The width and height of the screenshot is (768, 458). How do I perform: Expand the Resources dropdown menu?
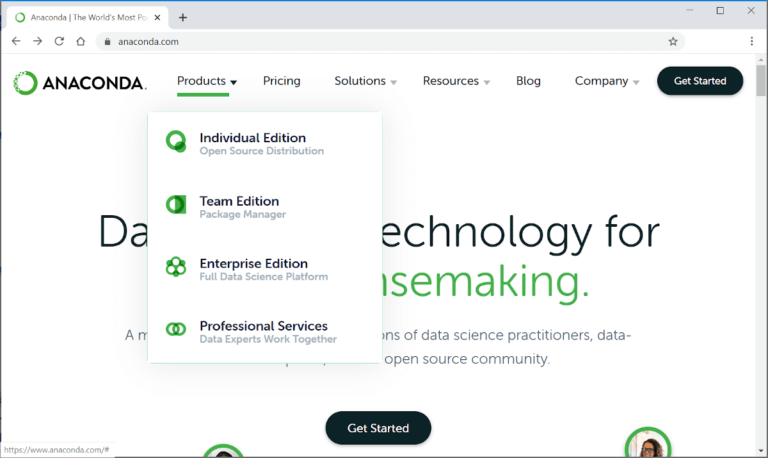click(x=456, y=81)
